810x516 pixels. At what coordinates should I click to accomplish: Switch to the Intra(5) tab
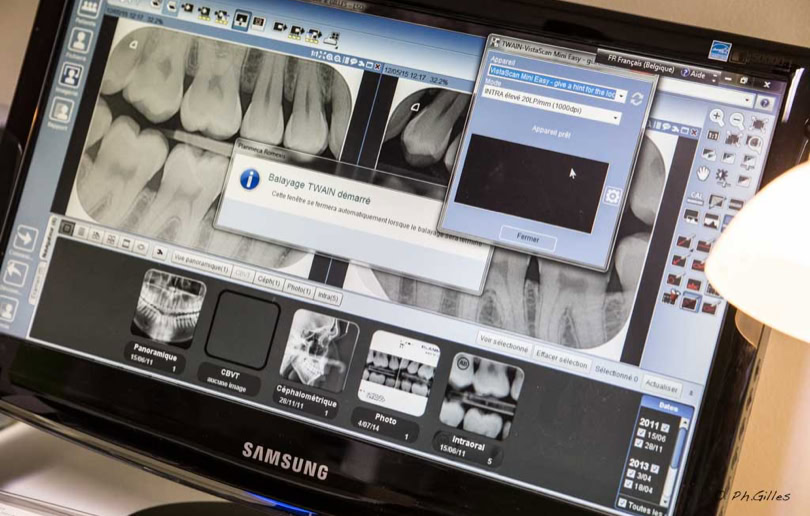click(327, 297)
